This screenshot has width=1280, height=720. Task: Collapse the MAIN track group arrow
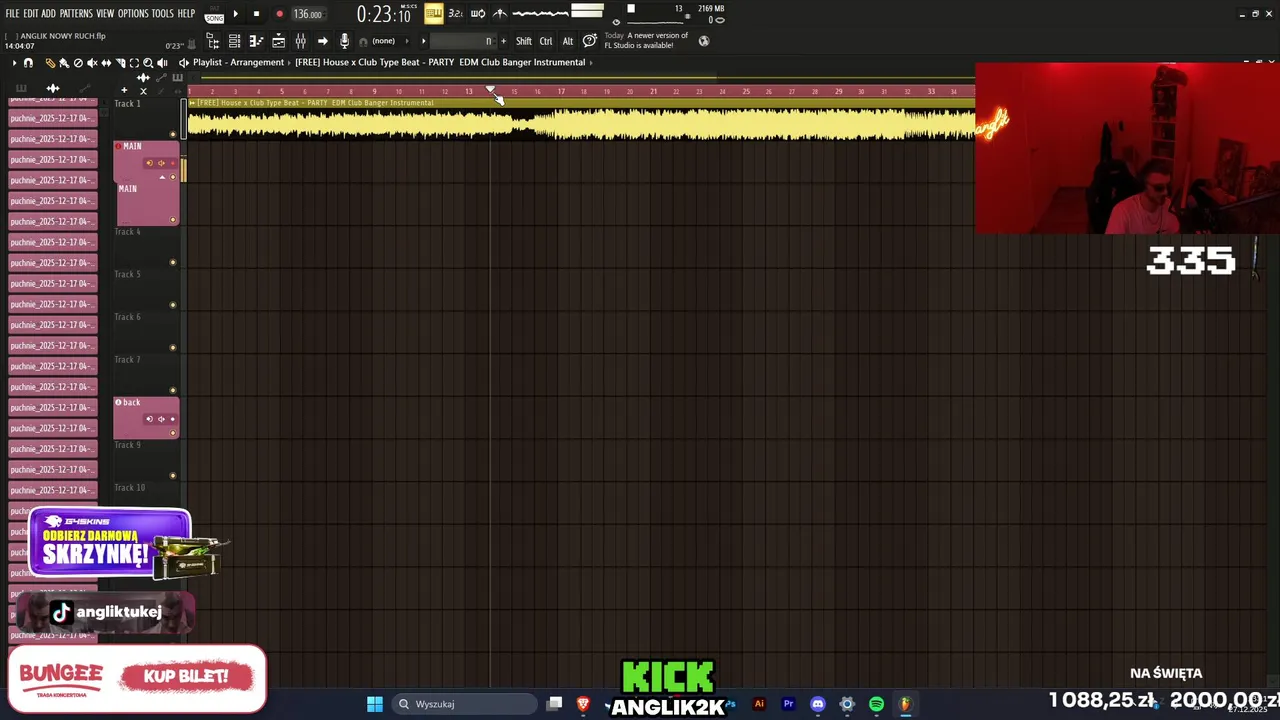pos(162,177)
